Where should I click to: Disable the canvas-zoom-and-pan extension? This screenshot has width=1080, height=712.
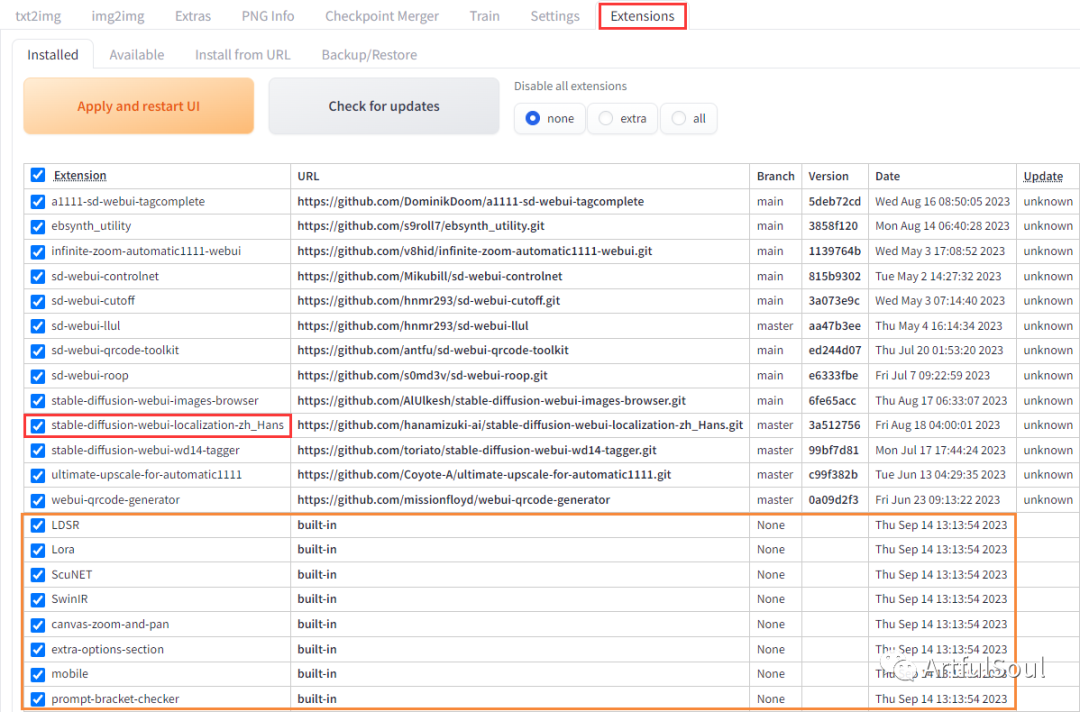click(x=38, y=625)
